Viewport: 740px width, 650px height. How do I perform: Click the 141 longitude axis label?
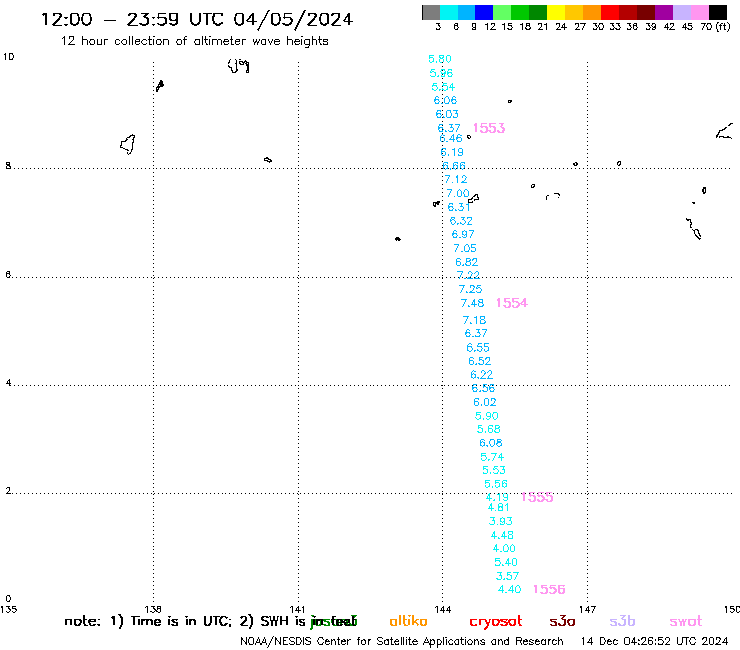pyautogui.click(x=298, y=609)
